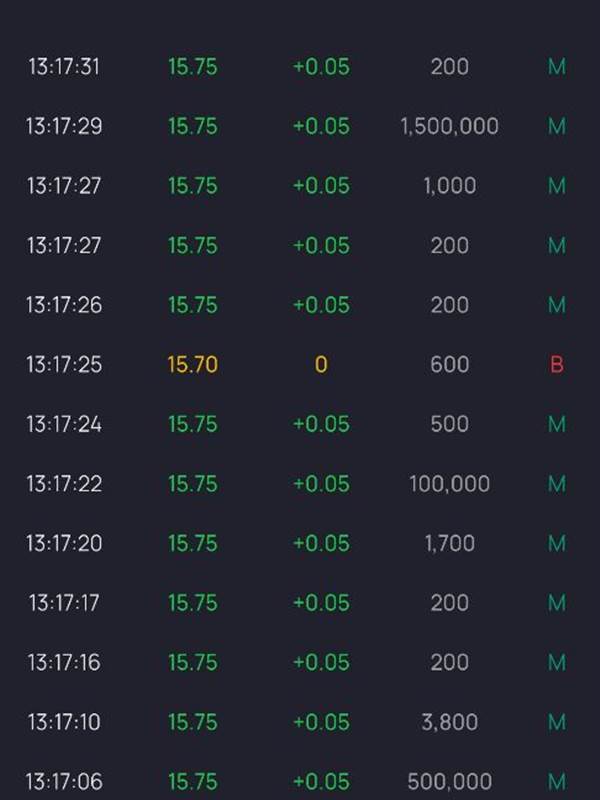Open the 13:17:29 trade row timestamp

pos(64,127)
